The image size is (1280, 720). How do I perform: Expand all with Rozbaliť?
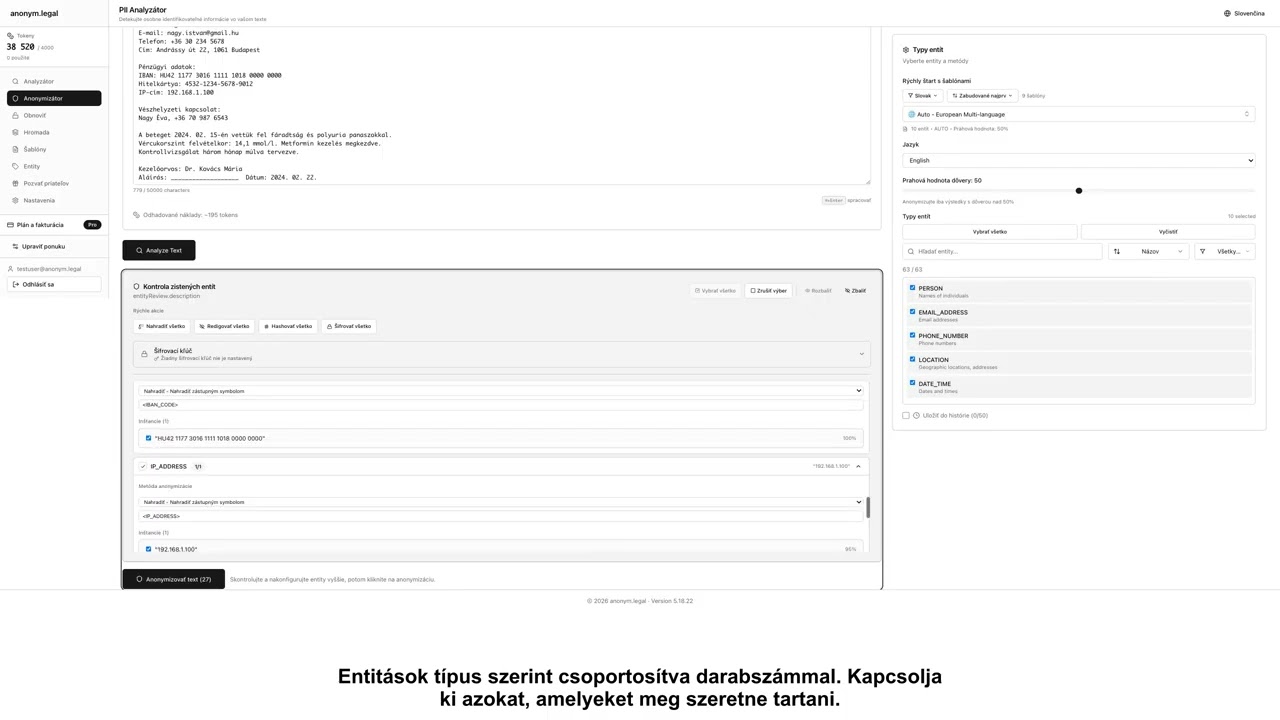click(x=818, y=291)
